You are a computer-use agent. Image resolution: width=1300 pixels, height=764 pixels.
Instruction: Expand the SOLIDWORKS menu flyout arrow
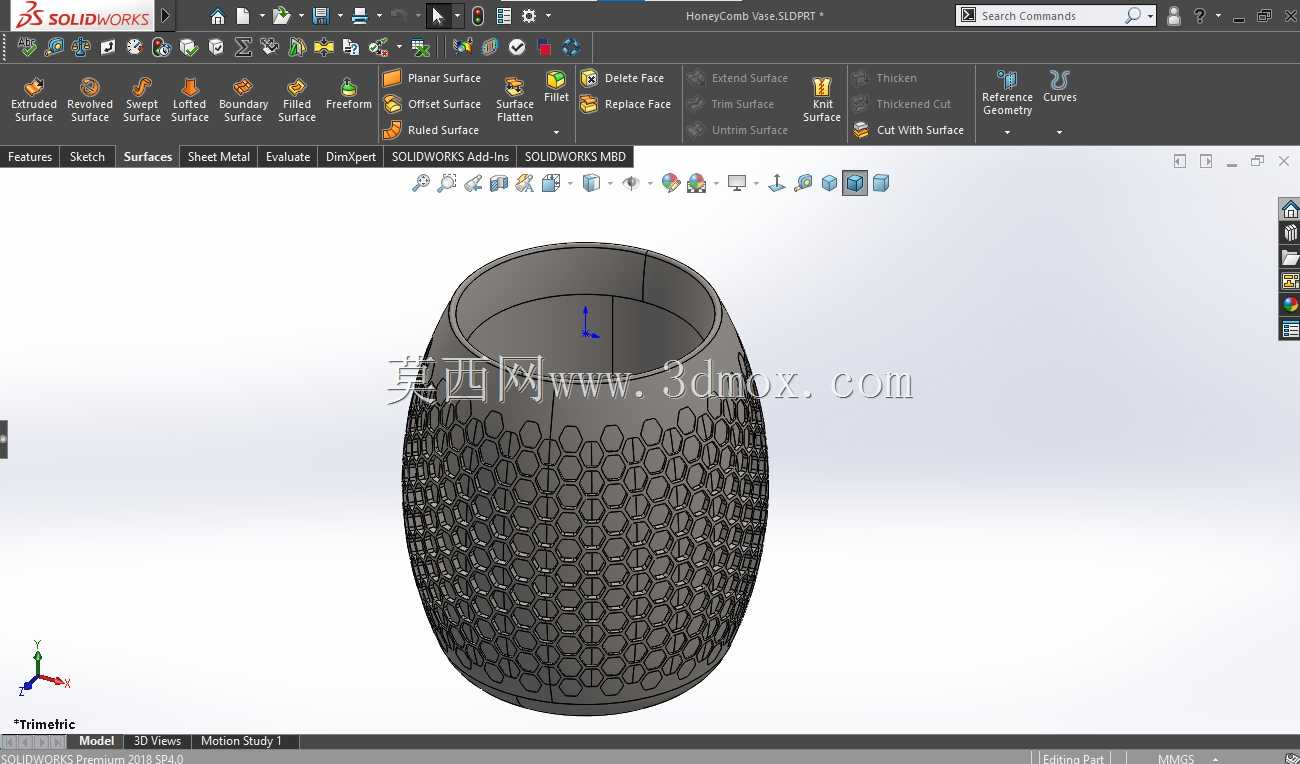(x=166, y=16)
